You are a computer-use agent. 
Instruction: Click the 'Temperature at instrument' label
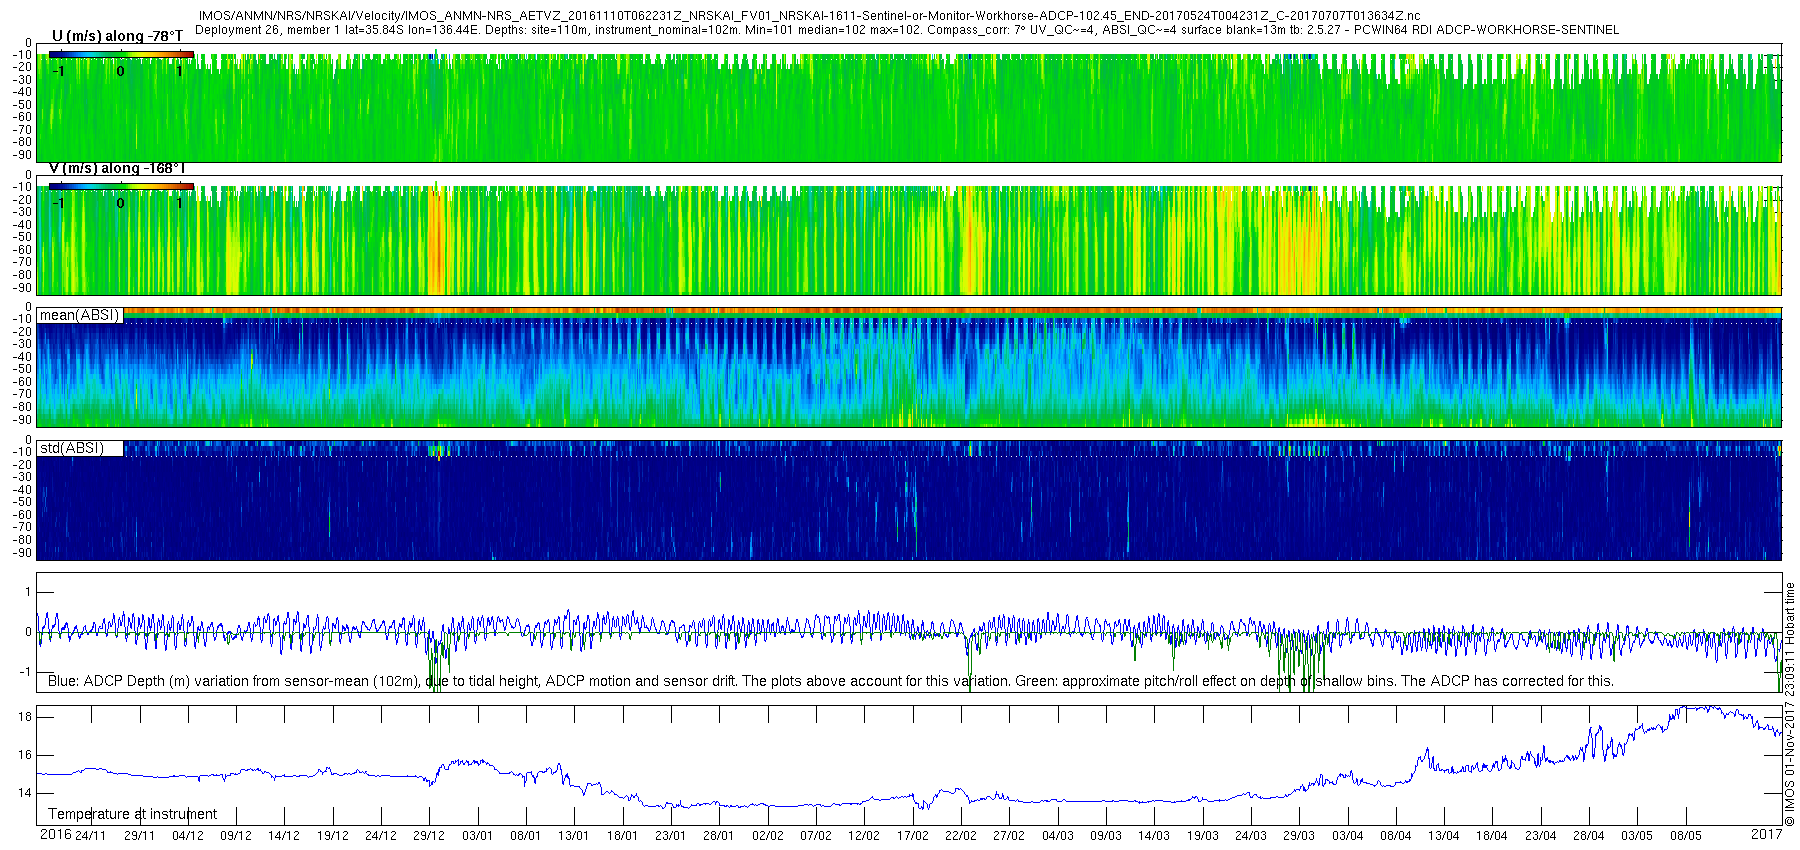point(132,814)
